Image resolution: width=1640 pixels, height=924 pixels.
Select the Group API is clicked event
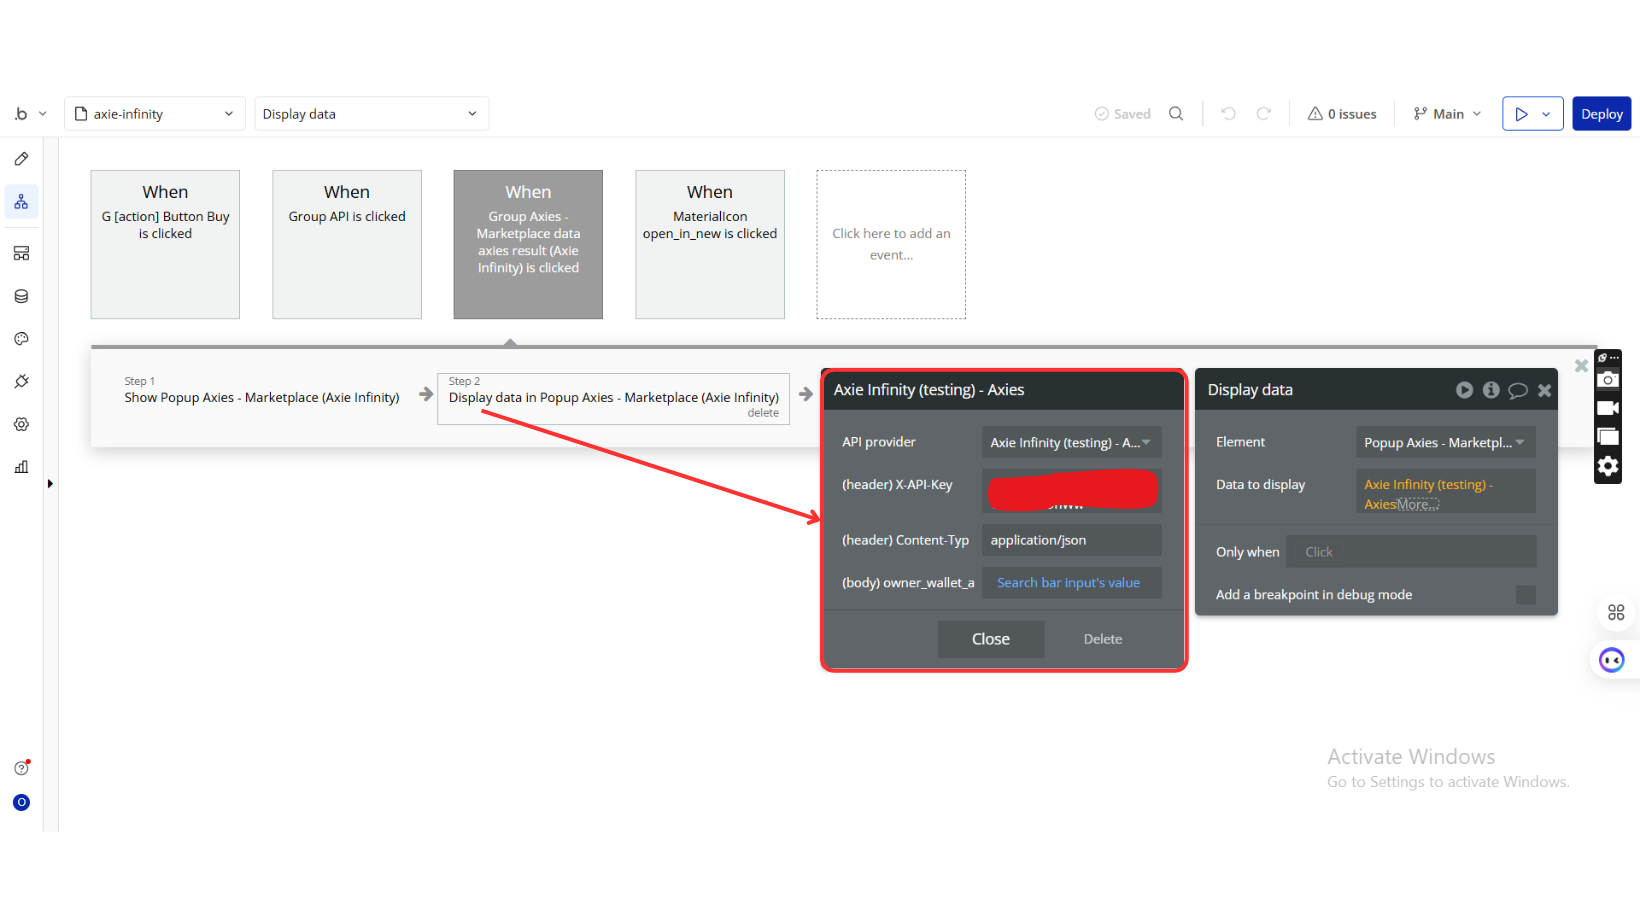click(347, 244)
